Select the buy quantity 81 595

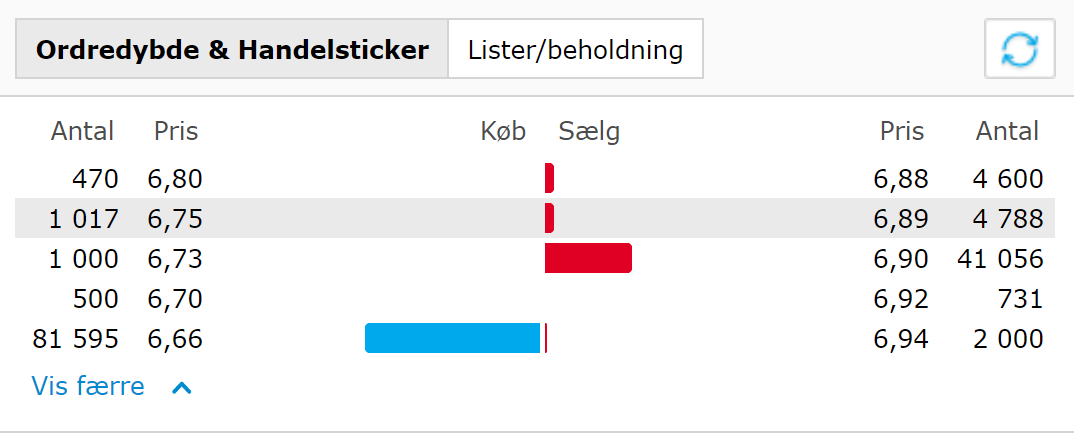[76, 339]
